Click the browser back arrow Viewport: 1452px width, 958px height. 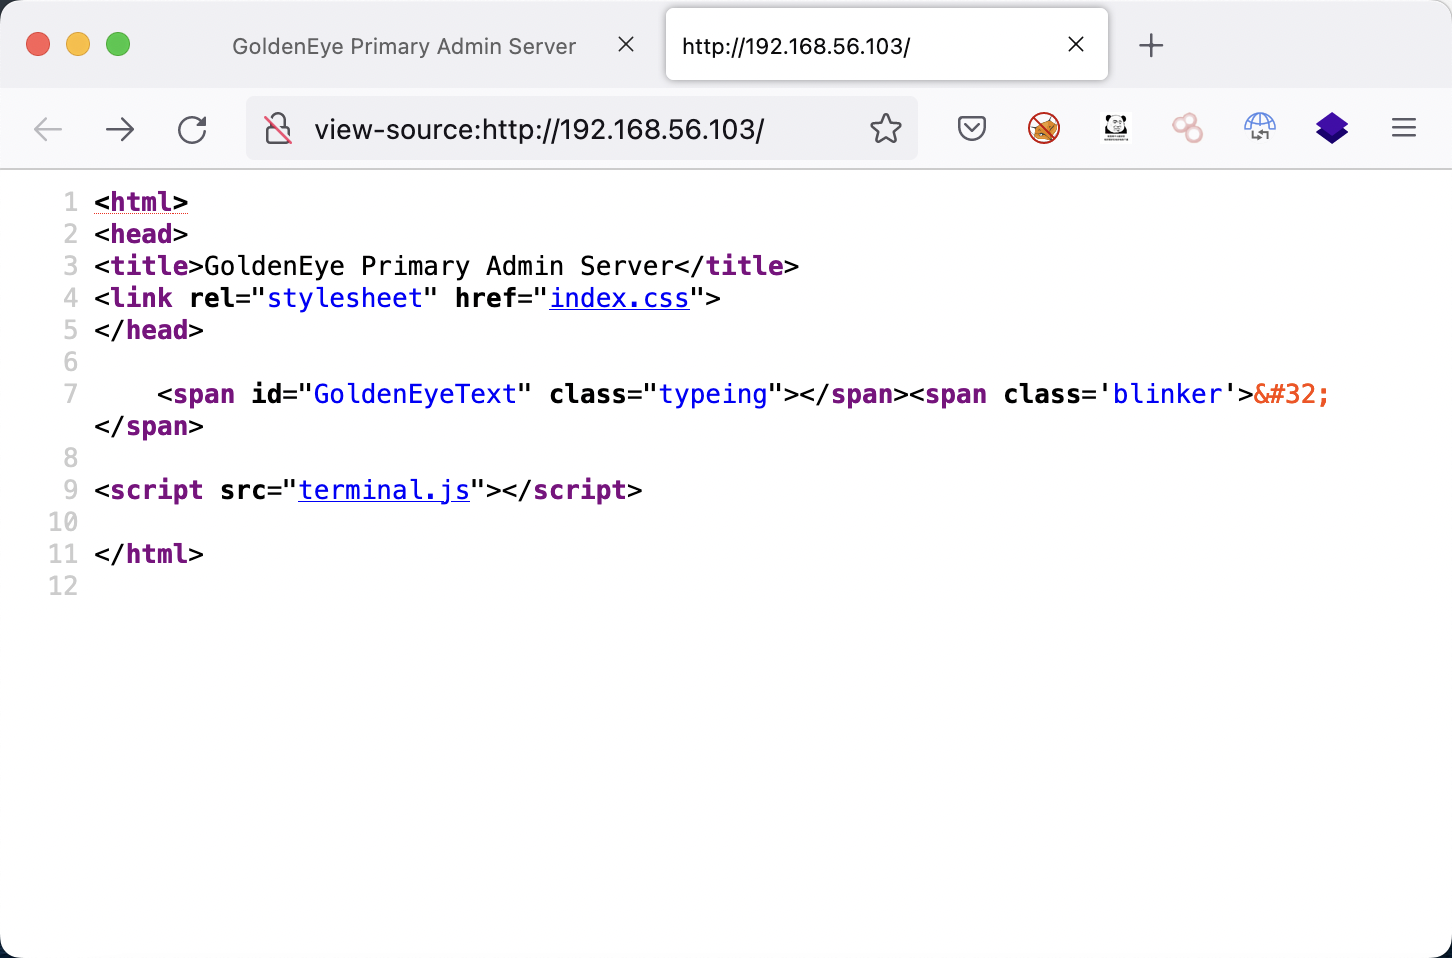[48, 129]
